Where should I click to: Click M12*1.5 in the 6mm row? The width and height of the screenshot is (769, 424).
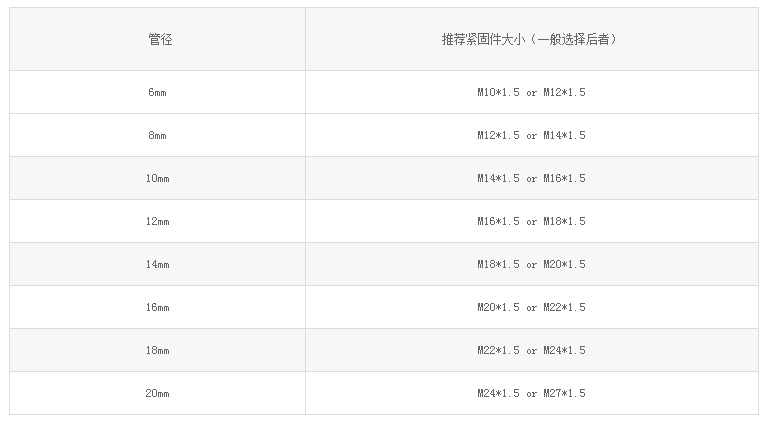[x=564, y=92]
